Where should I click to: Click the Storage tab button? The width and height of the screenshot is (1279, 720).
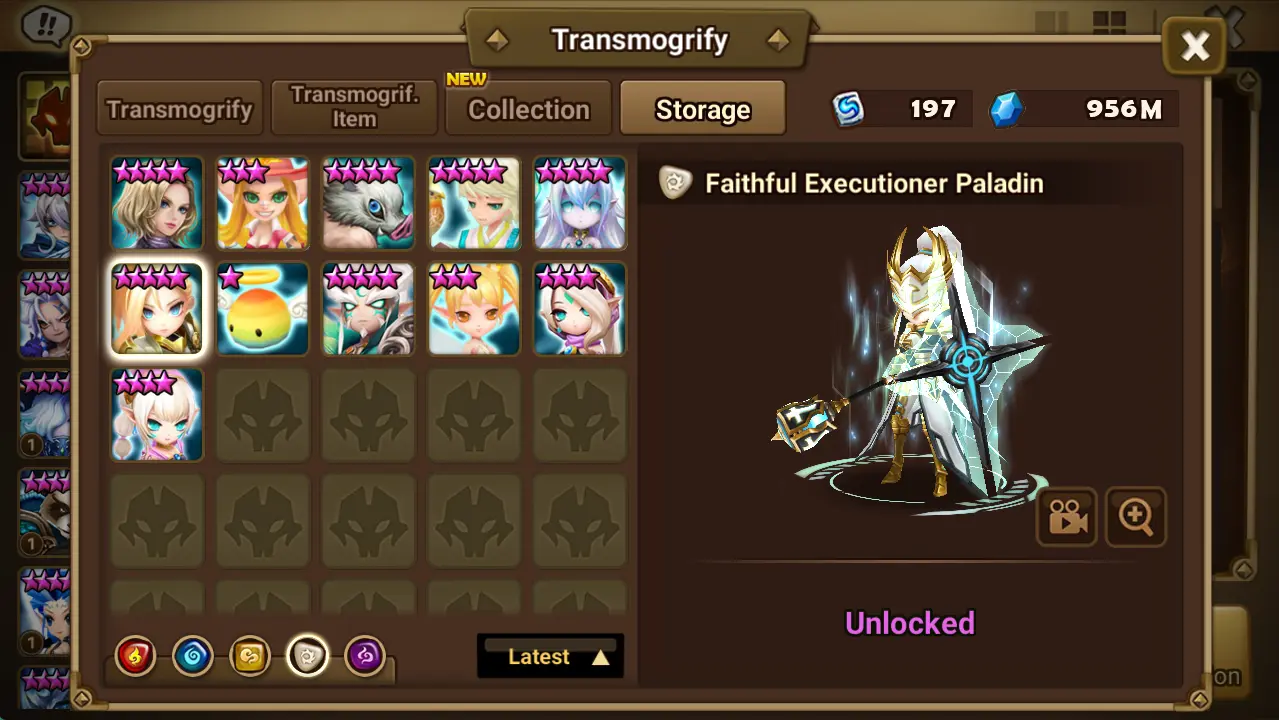pyautogui.click(x=703, y=108)
